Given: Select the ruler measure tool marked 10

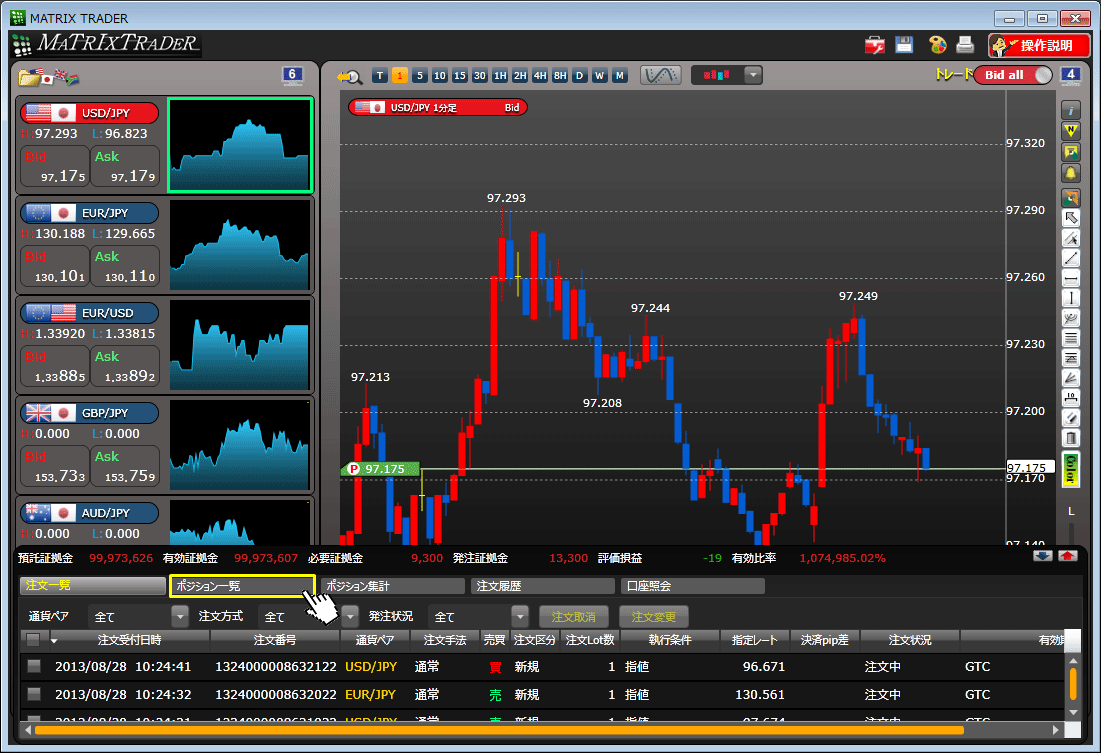Looking at the screenshot, I should [x=1070, y=399].
